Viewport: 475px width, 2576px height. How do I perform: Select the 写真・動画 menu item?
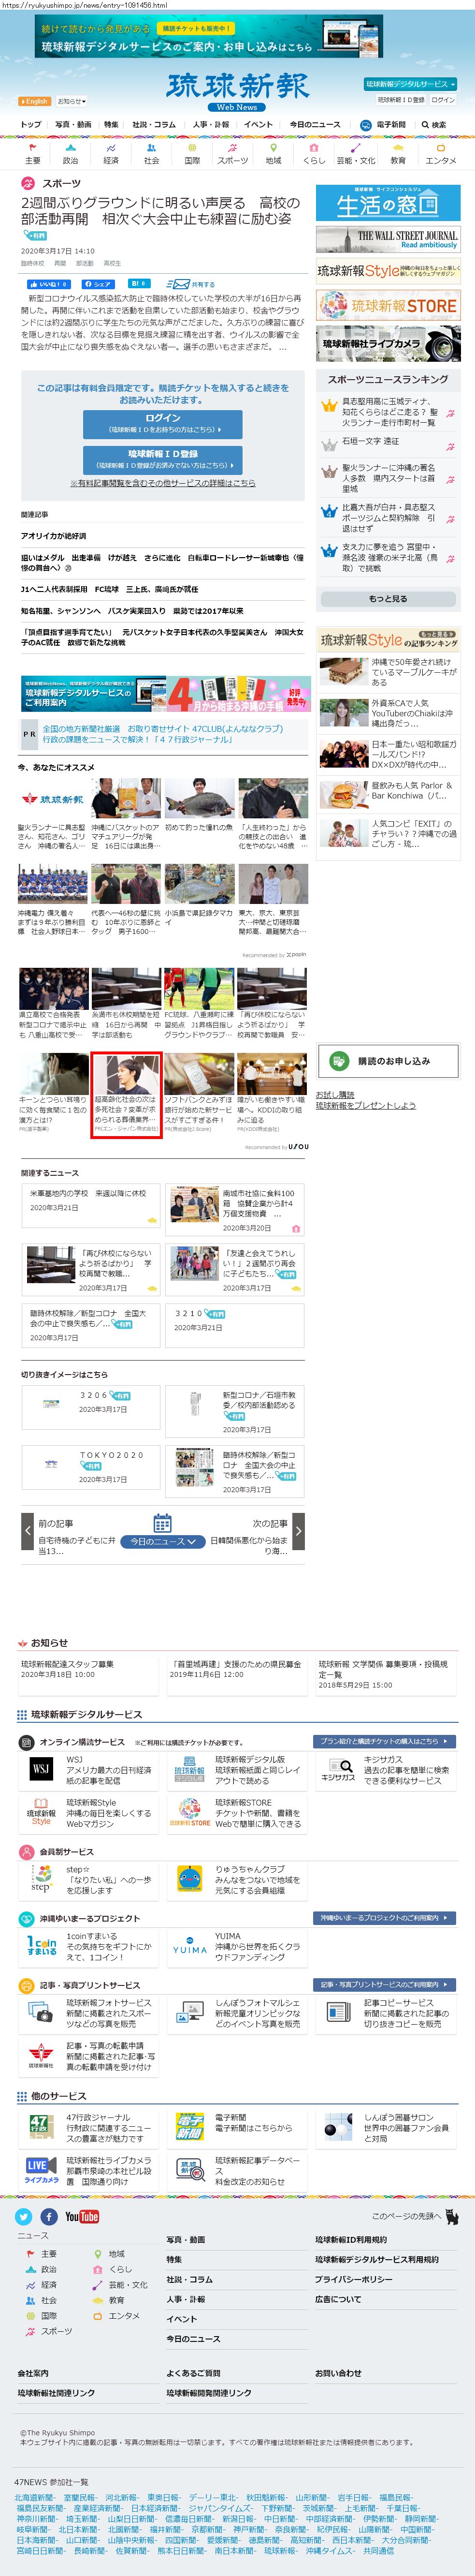pyautogui.click(x=73, y=125)
